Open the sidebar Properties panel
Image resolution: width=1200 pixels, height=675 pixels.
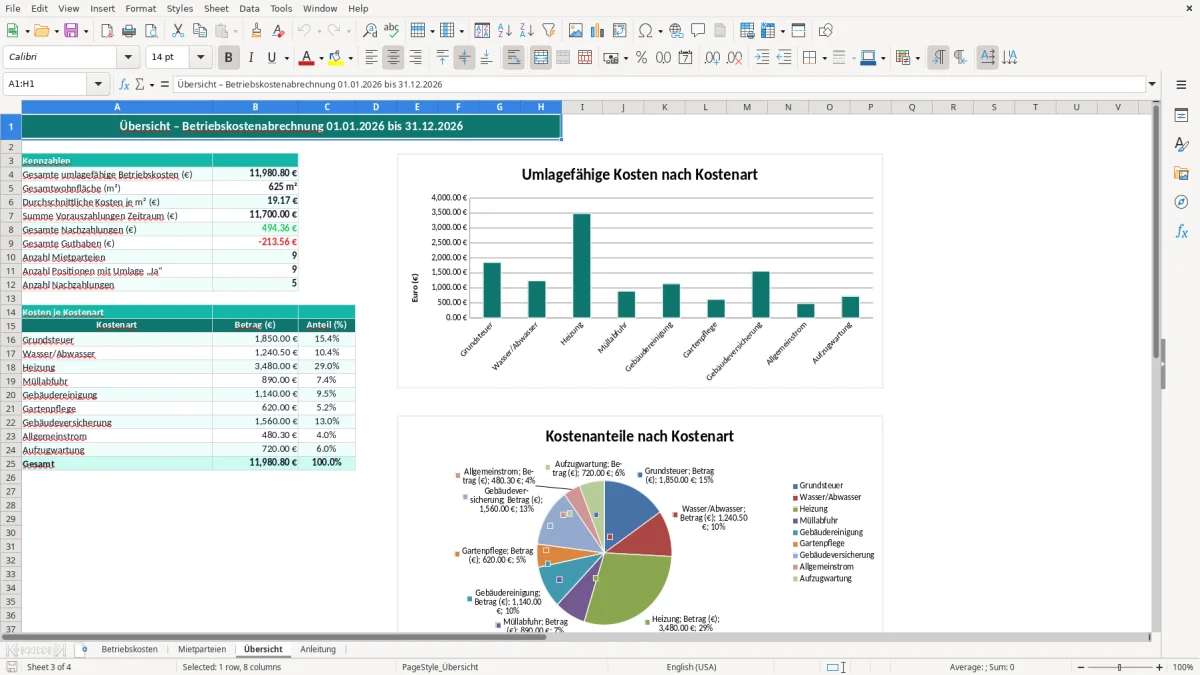[x=1181, y=115]
